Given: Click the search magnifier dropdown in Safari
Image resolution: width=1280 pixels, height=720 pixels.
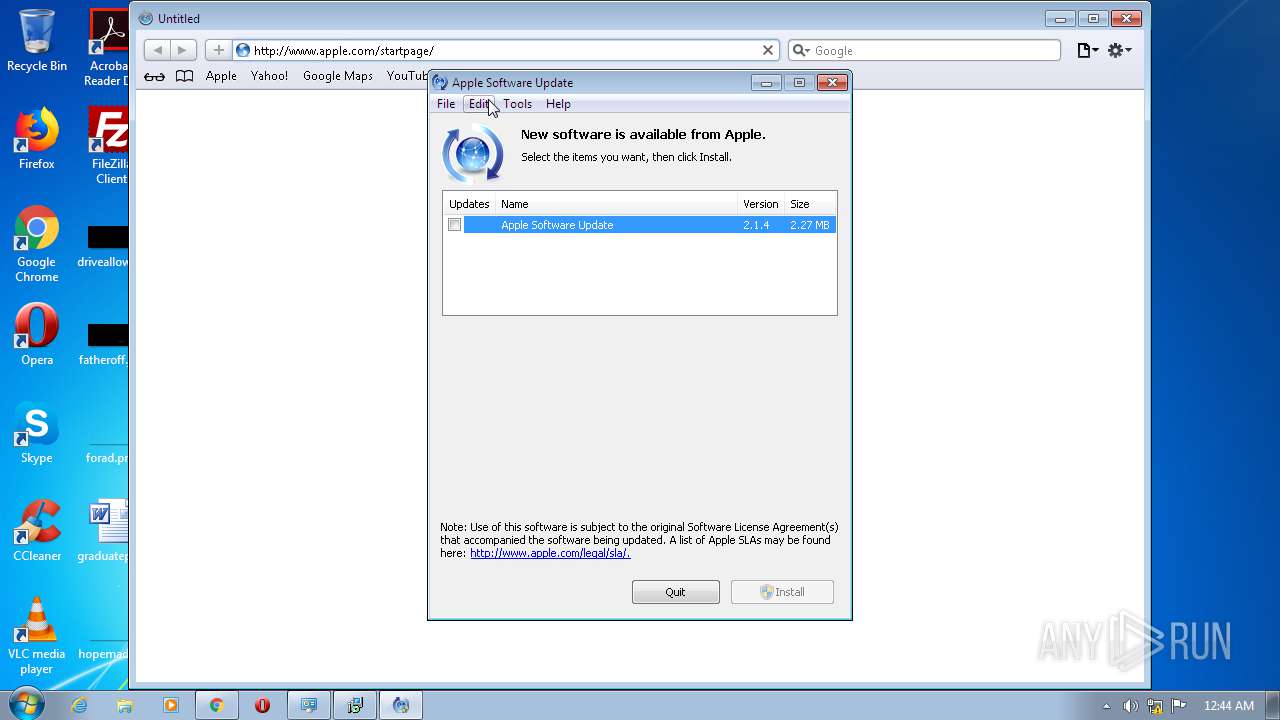Looking at the screenshot, I should [x=801, y=50].
